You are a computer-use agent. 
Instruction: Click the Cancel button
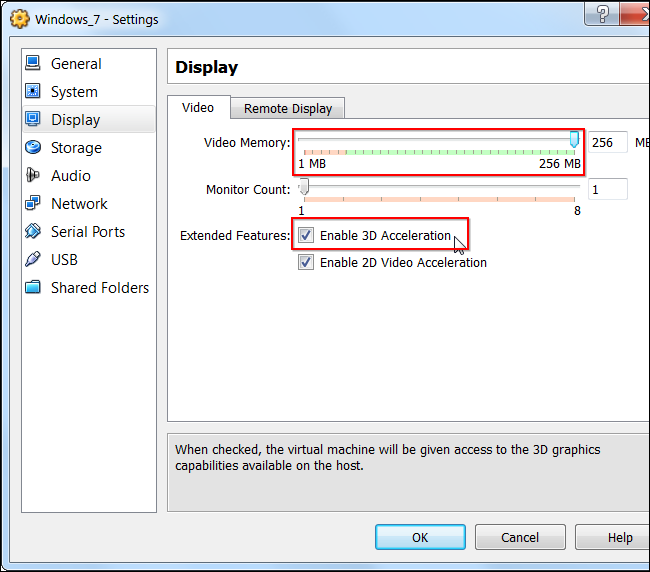click(x=520, y=537)
